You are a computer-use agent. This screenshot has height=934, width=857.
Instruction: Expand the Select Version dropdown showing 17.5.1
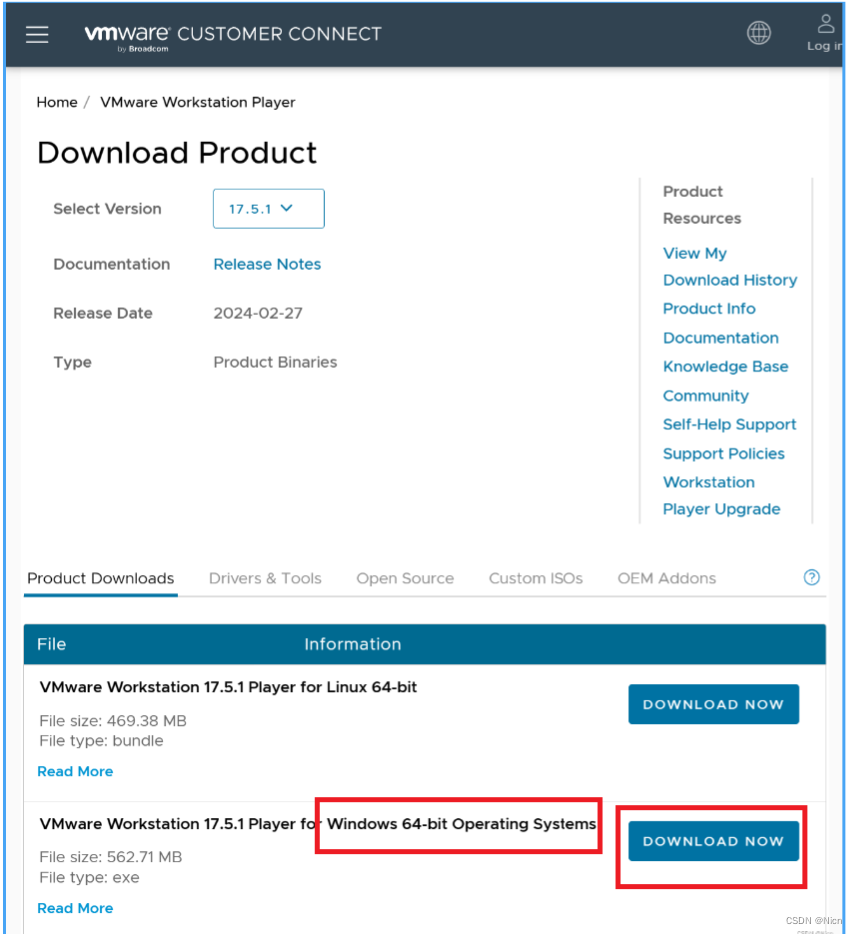[268, 208]
